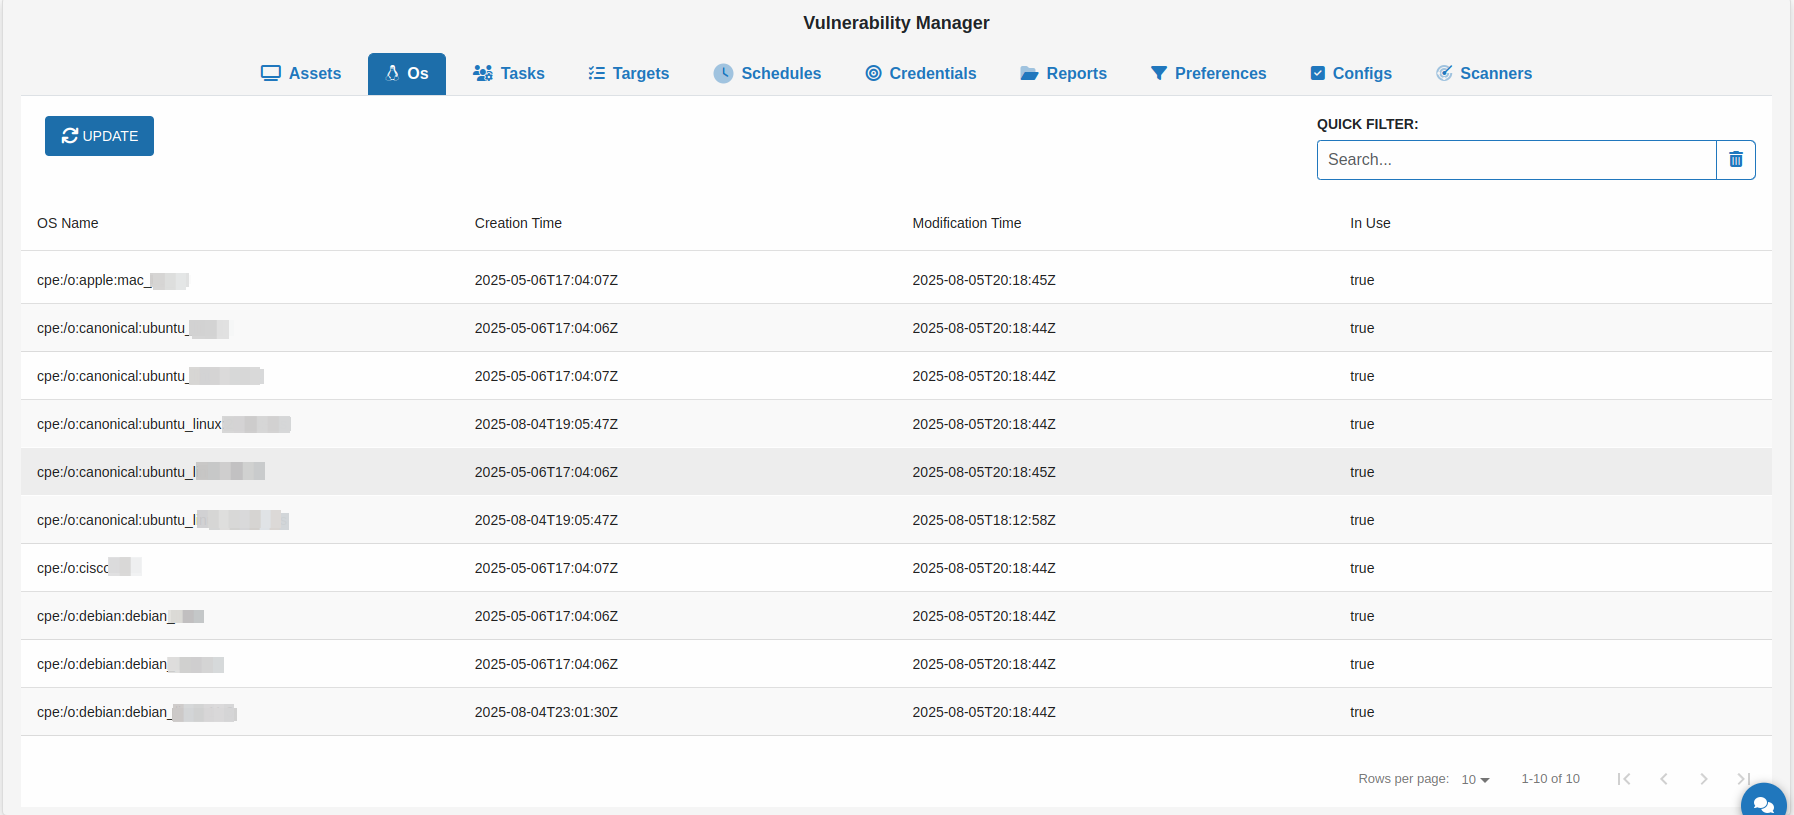Switch to the Configs tab

point(1351,74)
